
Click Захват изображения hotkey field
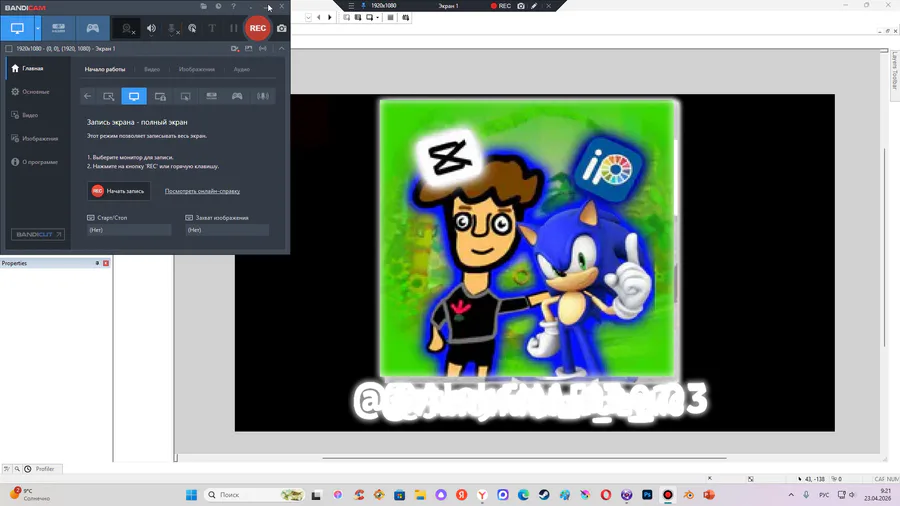227,230
